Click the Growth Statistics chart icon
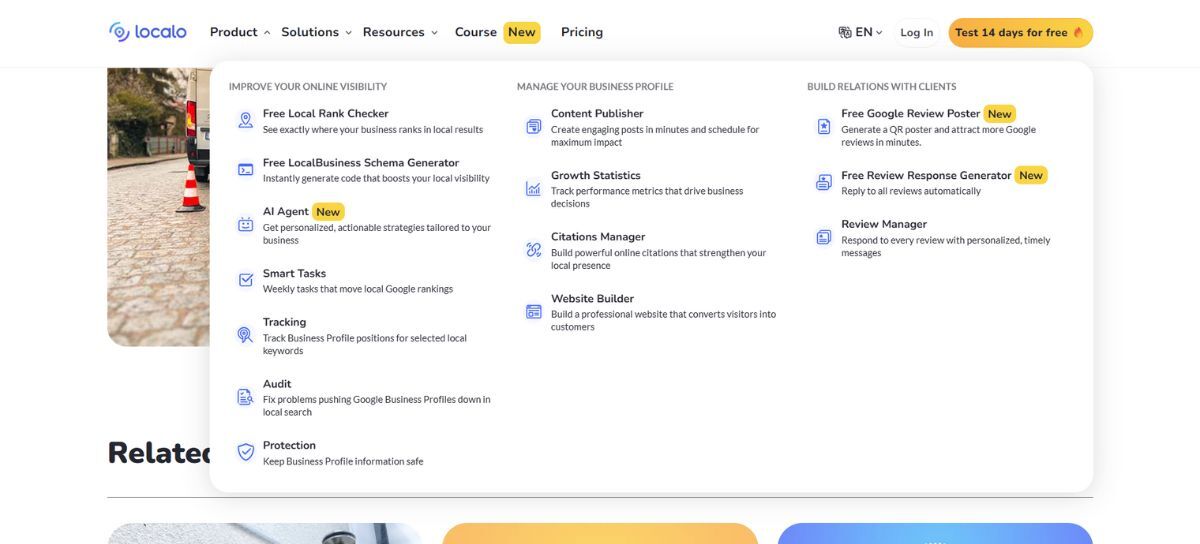Image resolution: width=1200 pixels, height=544 pixels. (x=533, y=188)
